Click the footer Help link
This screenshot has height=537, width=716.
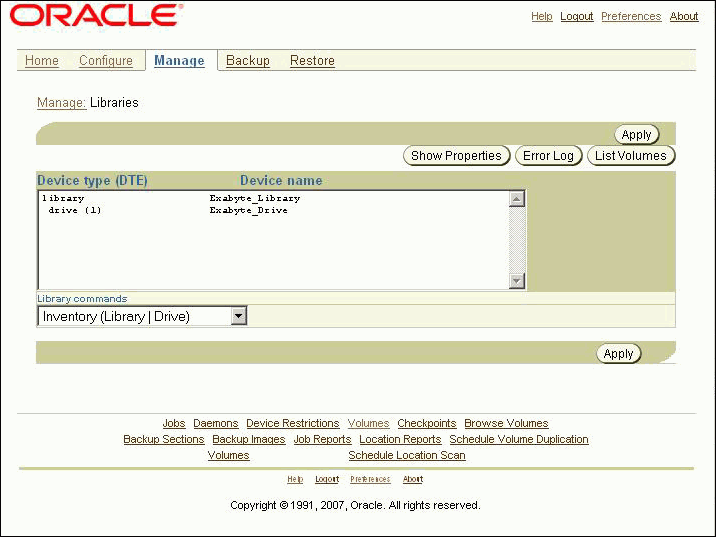coord(295,479)
